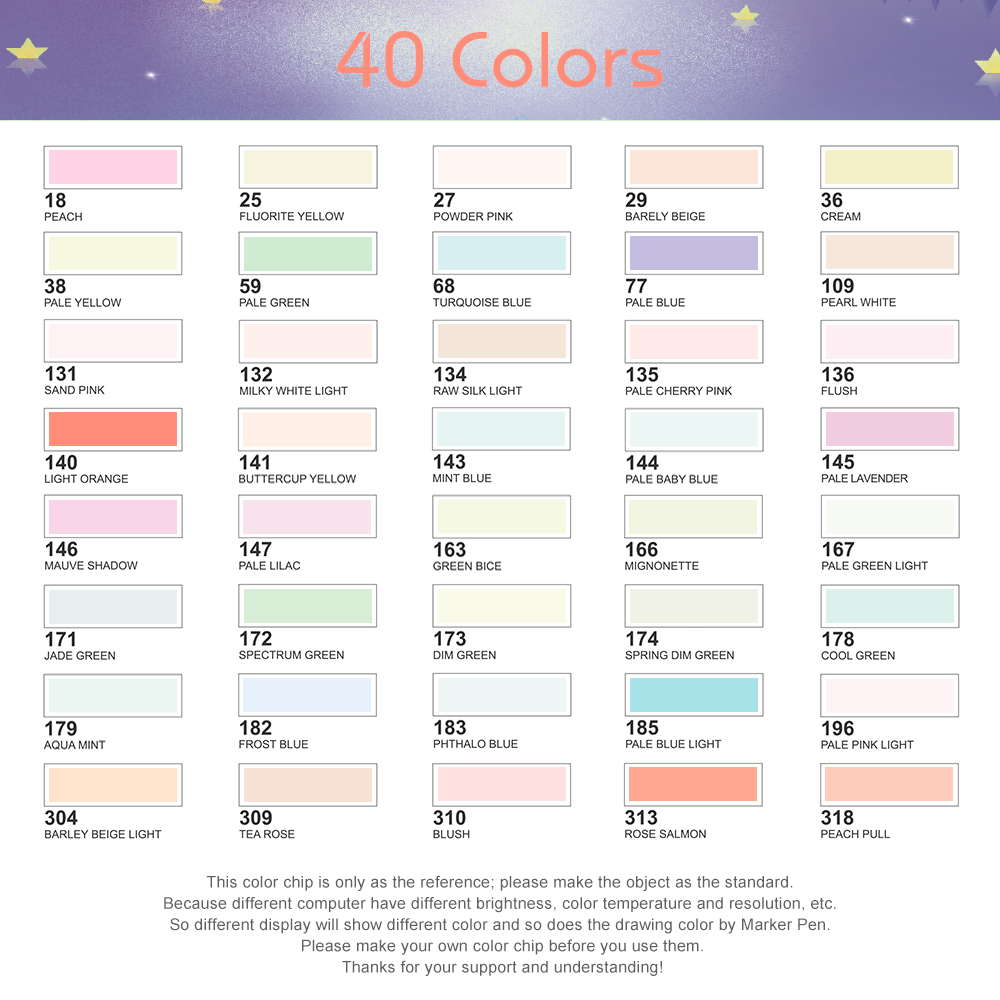Select the 185 Pale Blue Light swatch
The image size is (1000, 1000).
pyautogui.click(x=694, y=695)
